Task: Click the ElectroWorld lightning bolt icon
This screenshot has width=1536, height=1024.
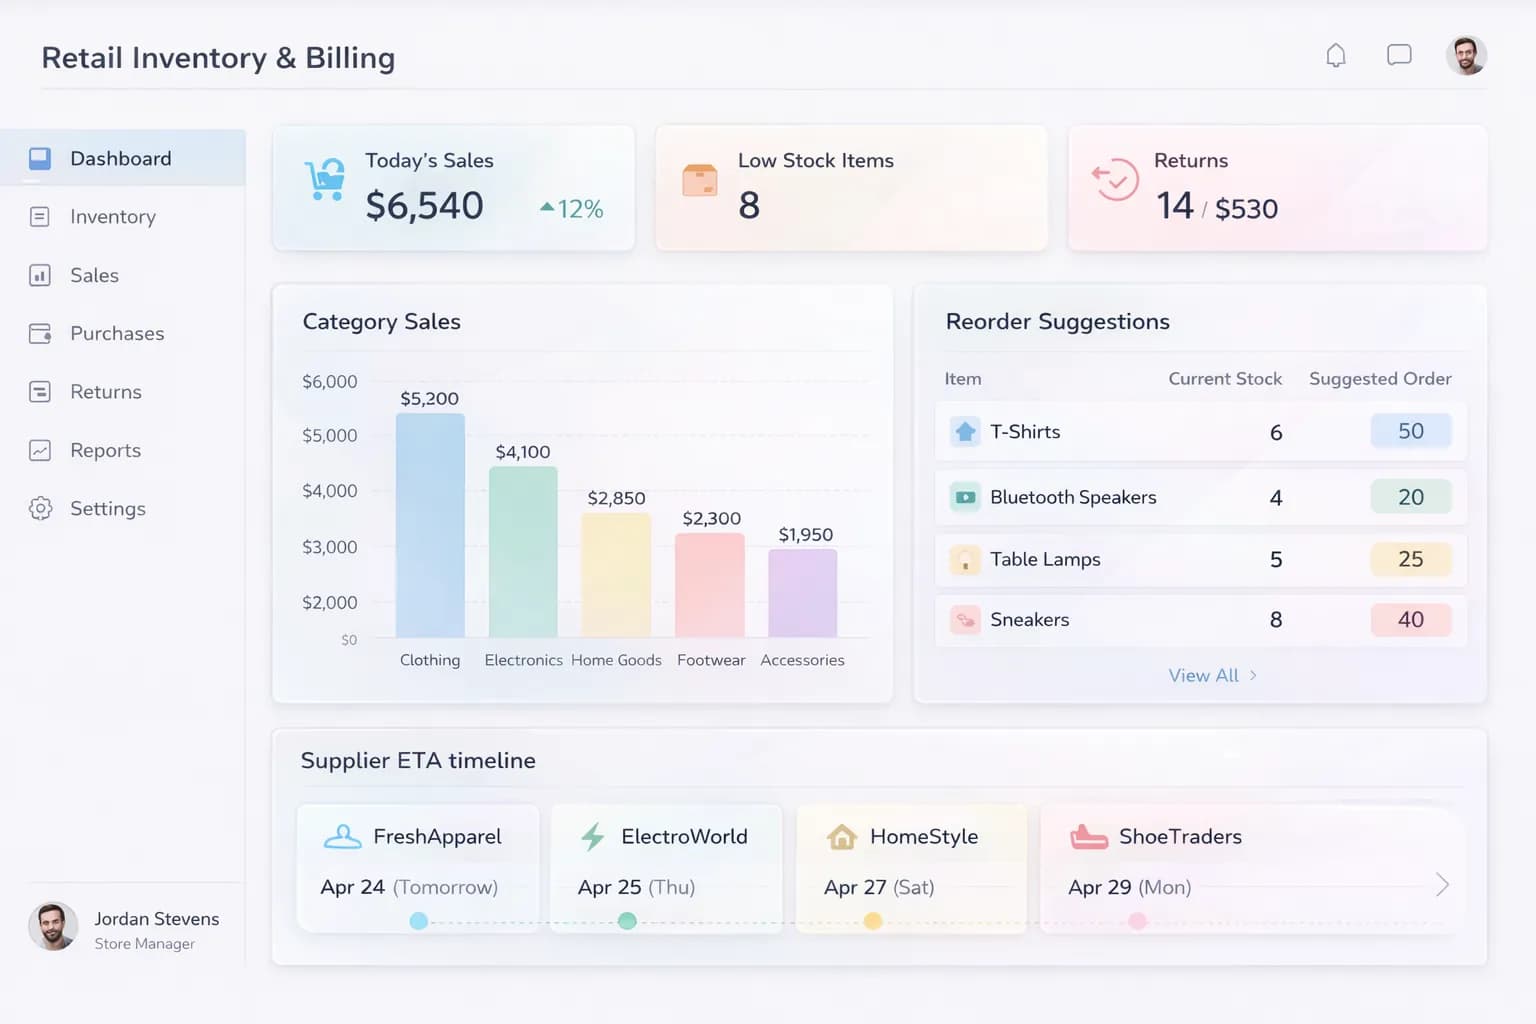Action: 593,837
